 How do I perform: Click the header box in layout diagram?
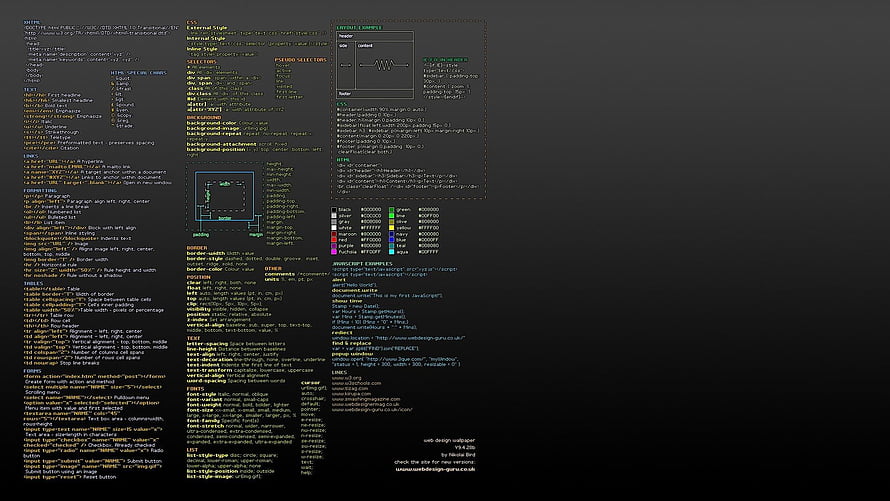375,36
